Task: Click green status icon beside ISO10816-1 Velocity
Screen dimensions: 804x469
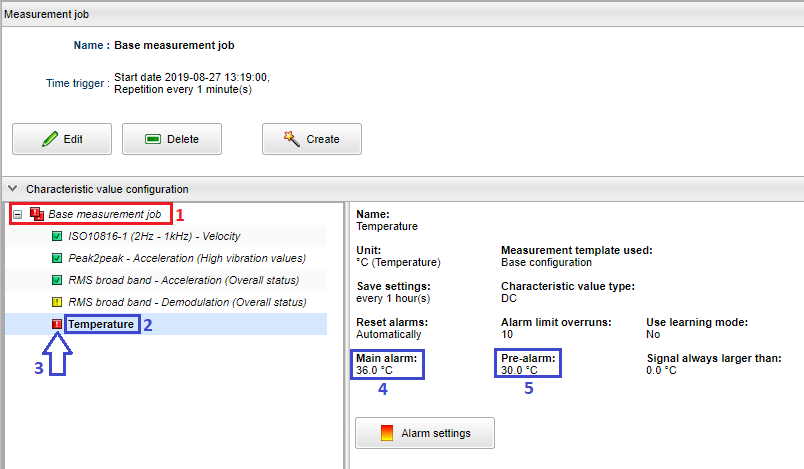Action: 56,237
